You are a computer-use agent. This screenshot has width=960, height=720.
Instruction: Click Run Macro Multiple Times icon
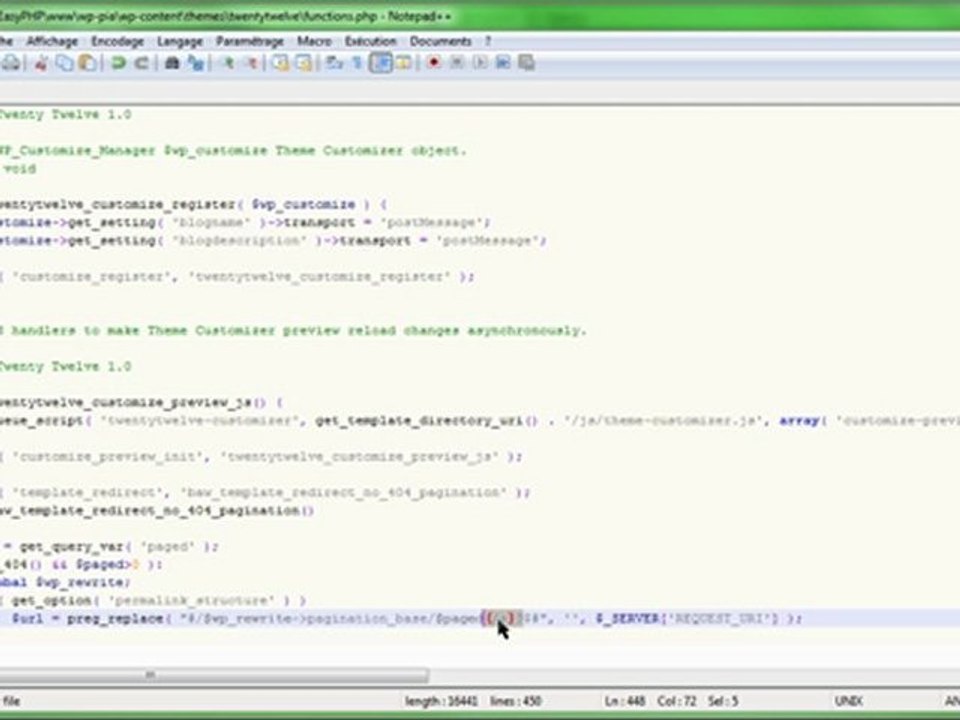click(x=503, y=62)
